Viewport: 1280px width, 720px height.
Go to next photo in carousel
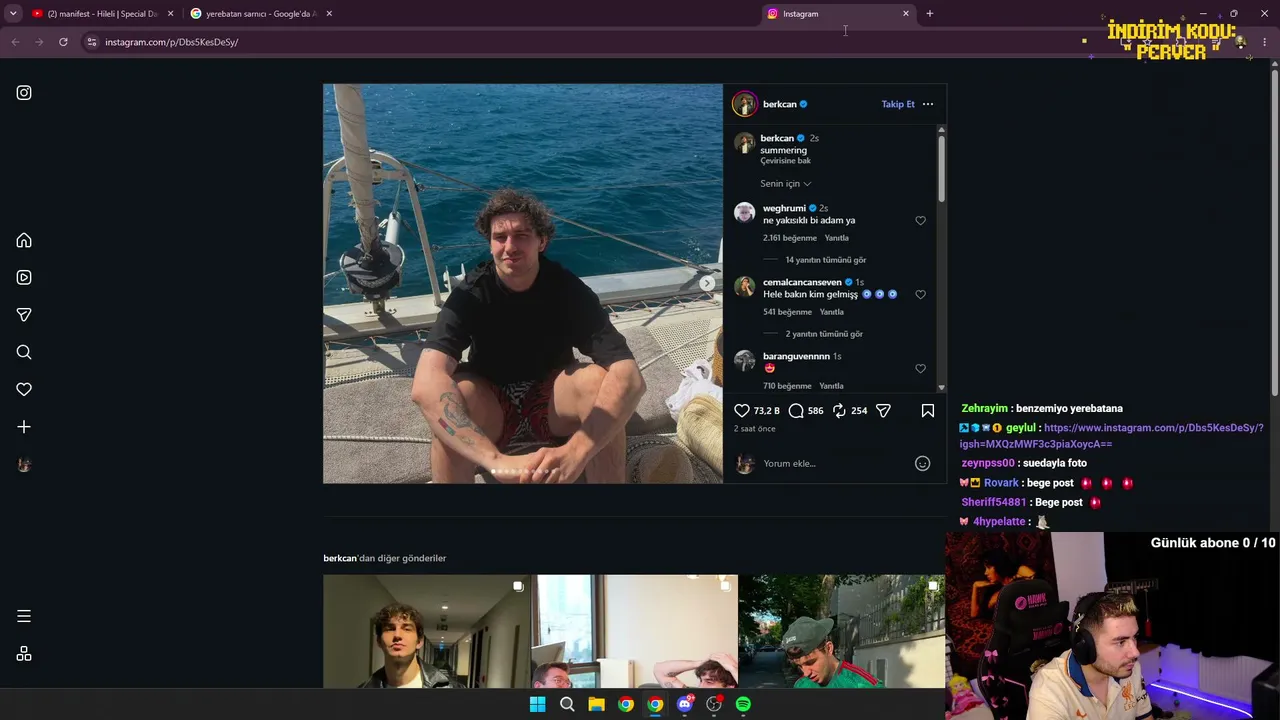tap(707, 283)
